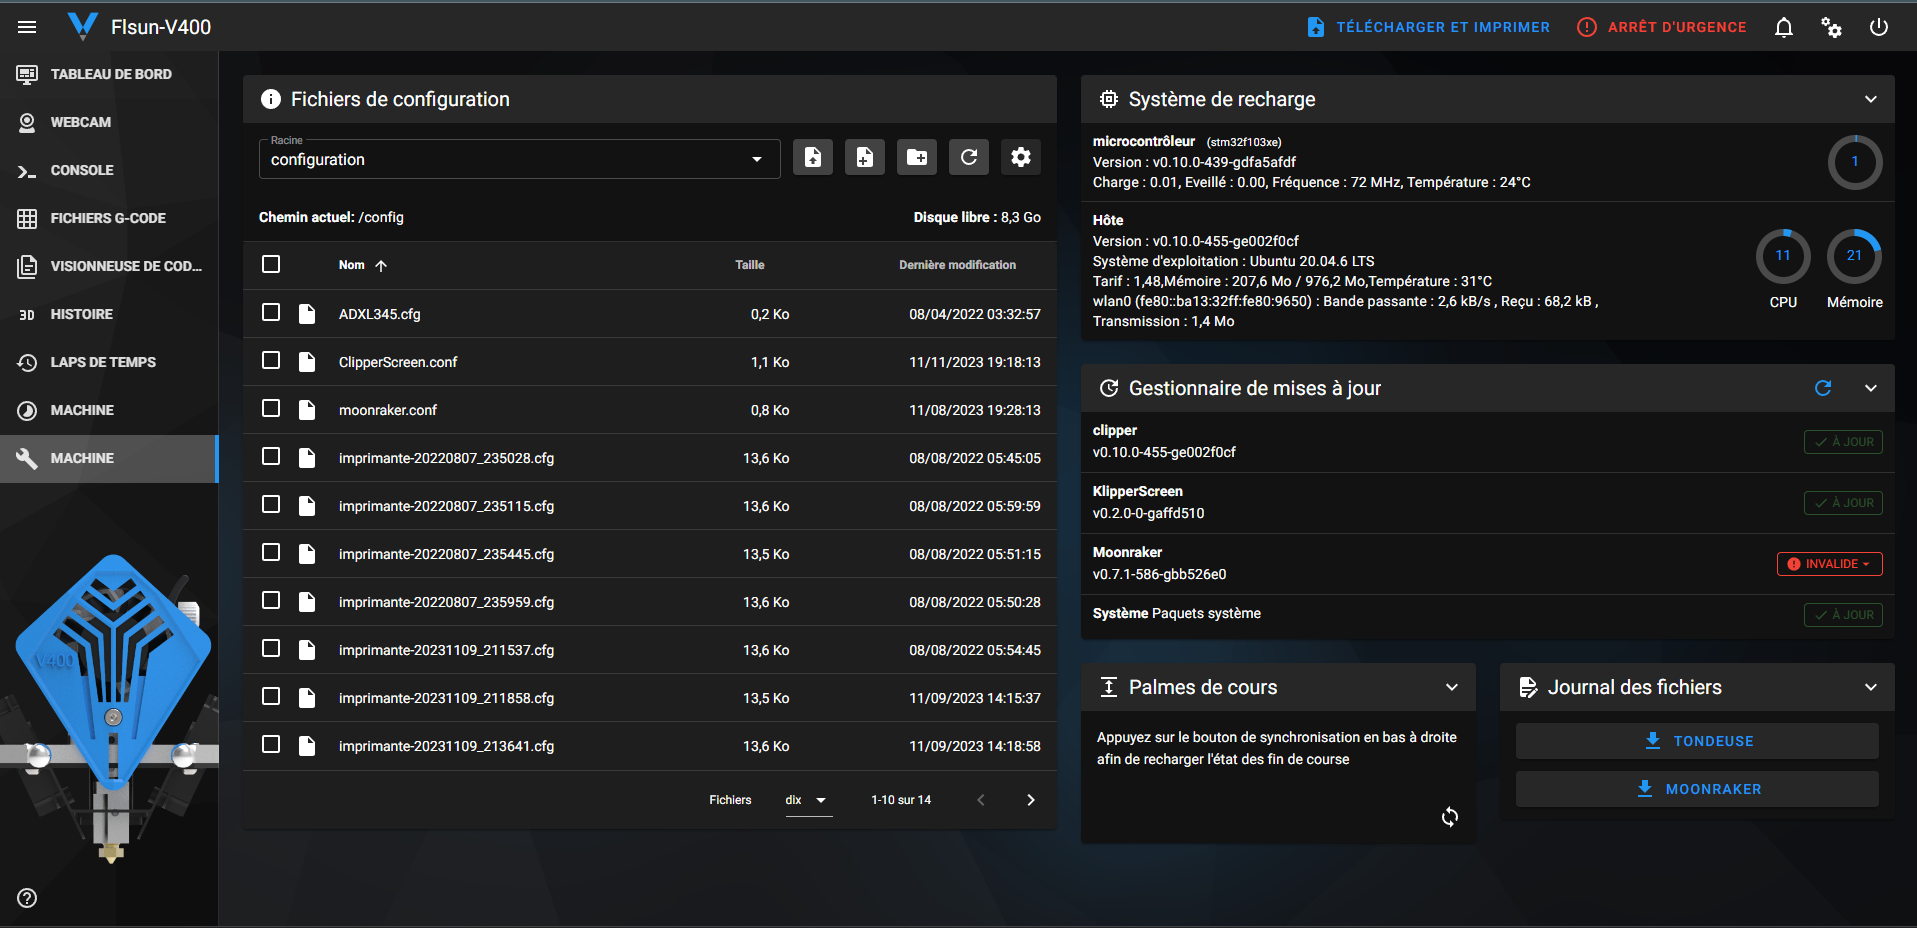Toggle the sidebar hamburger menu

click(x=27, y=27)
